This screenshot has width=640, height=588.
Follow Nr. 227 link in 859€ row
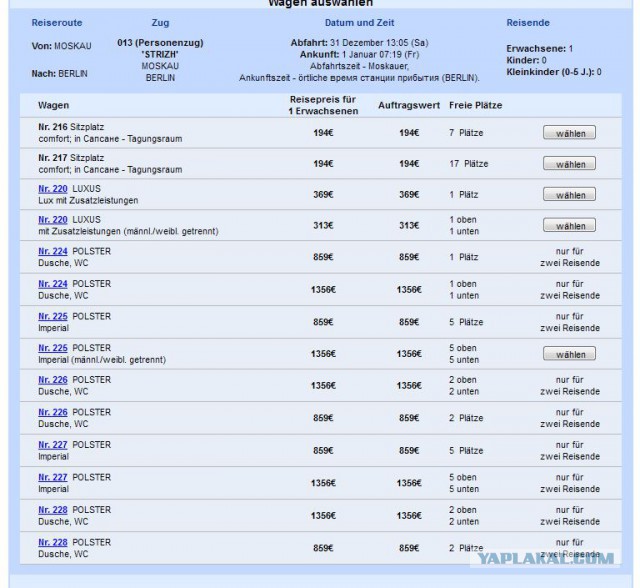(53, 445)
